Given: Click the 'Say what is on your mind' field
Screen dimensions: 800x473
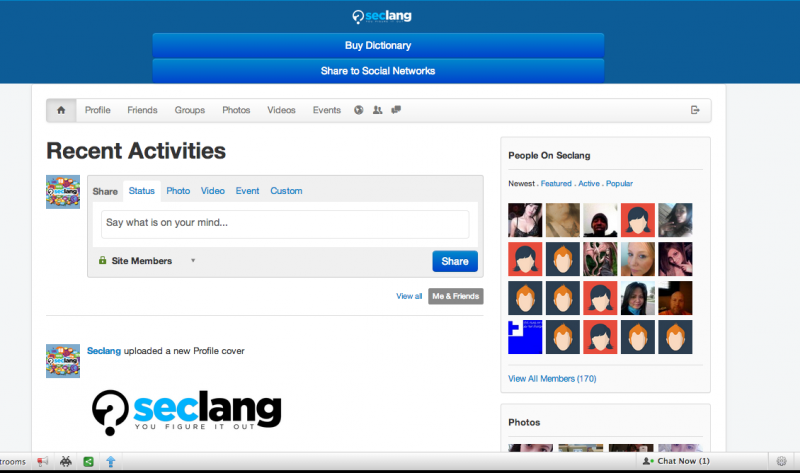Looking at the screenshot, I should point(285,225).
